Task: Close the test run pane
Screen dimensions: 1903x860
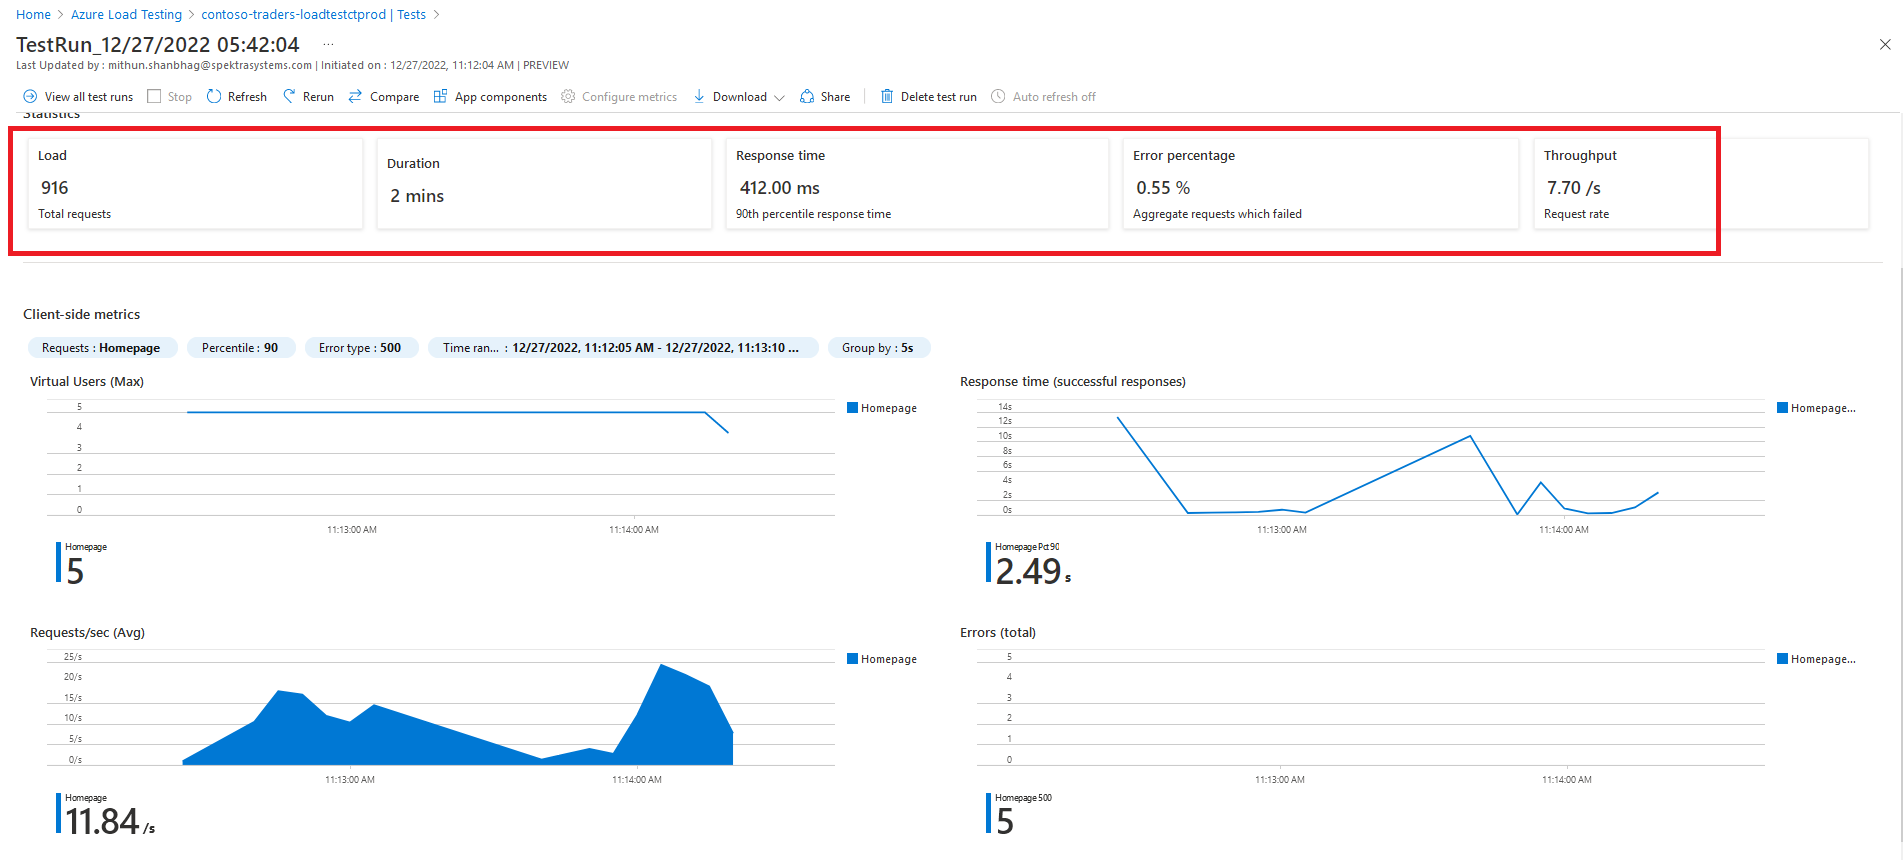Action: 1885,45
